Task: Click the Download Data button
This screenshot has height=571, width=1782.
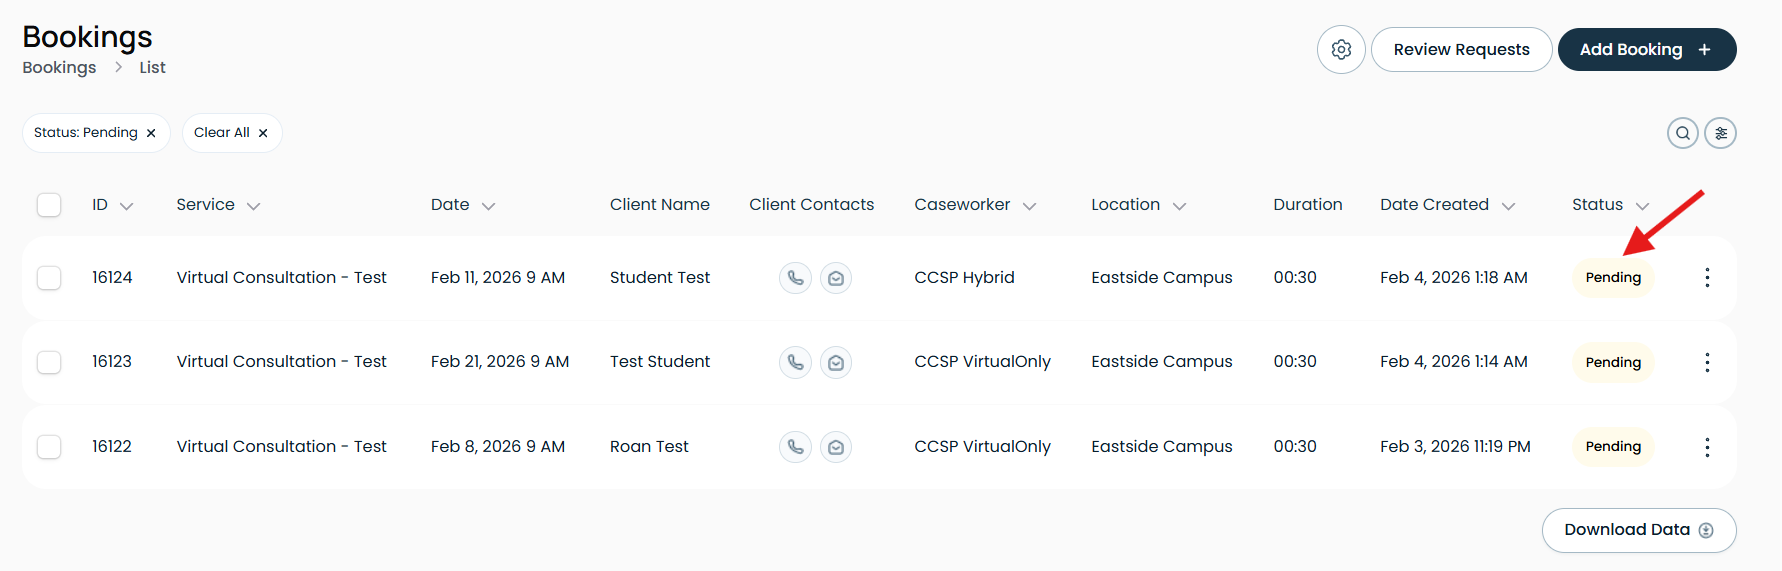Action: click(x=1639, y=530)
